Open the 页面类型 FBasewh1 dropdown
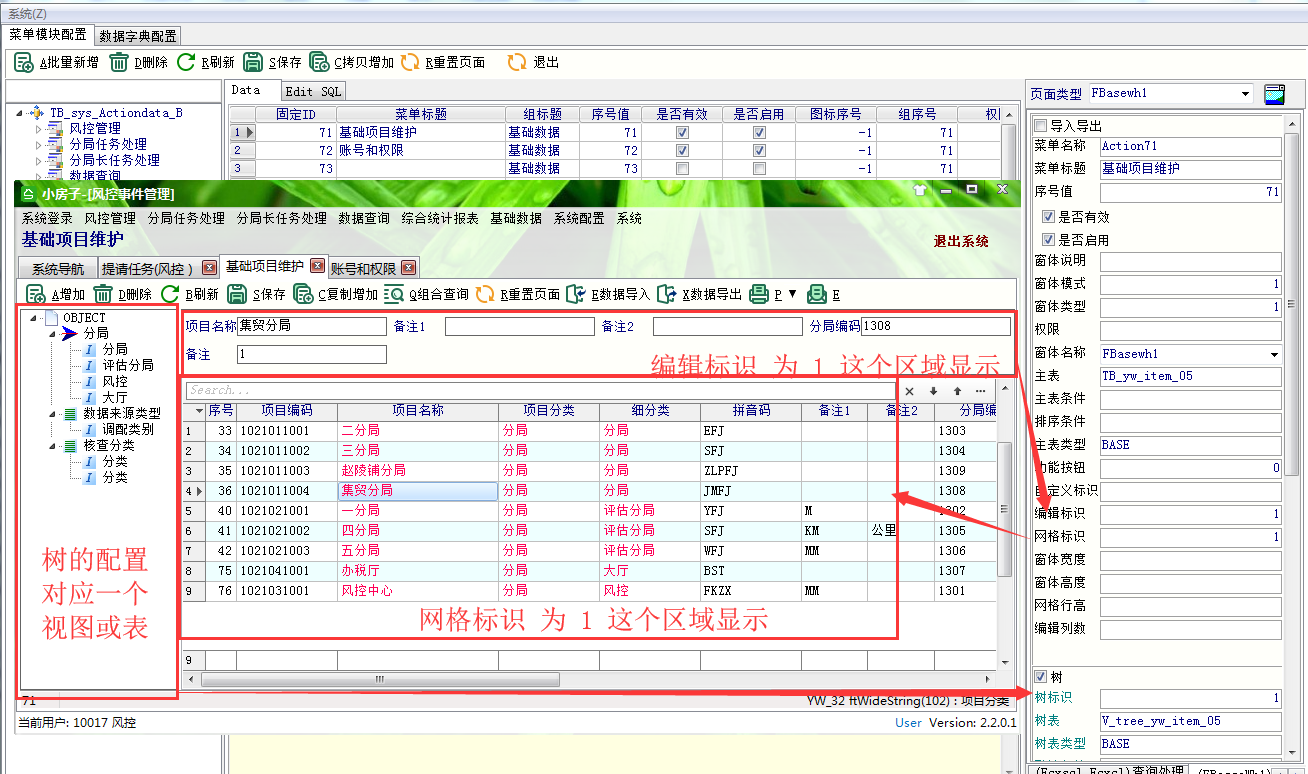The height and width of the screenshot is (774, 1308). [1245, 93]
